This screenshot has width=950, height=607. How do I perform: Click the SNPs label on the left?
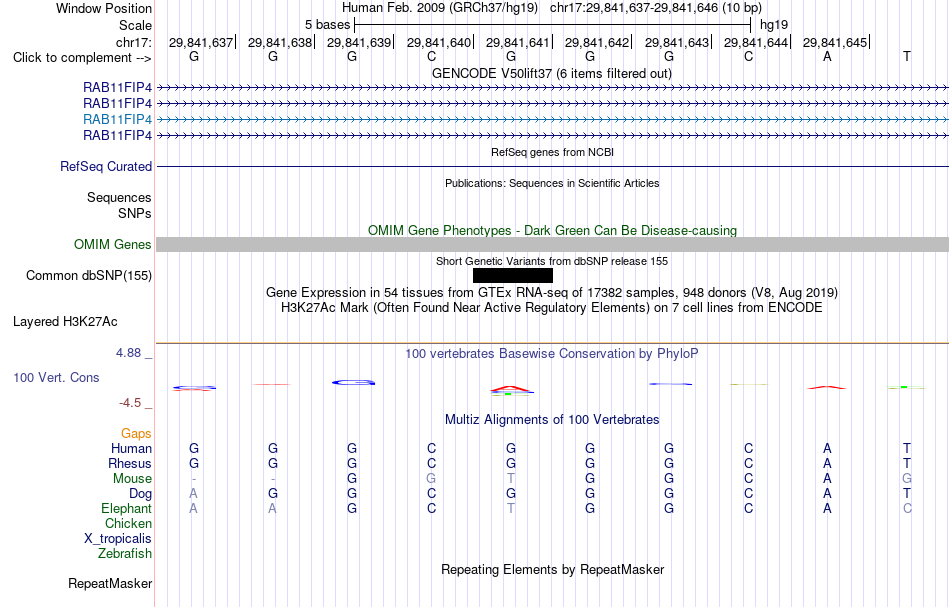tap(135, 213)
